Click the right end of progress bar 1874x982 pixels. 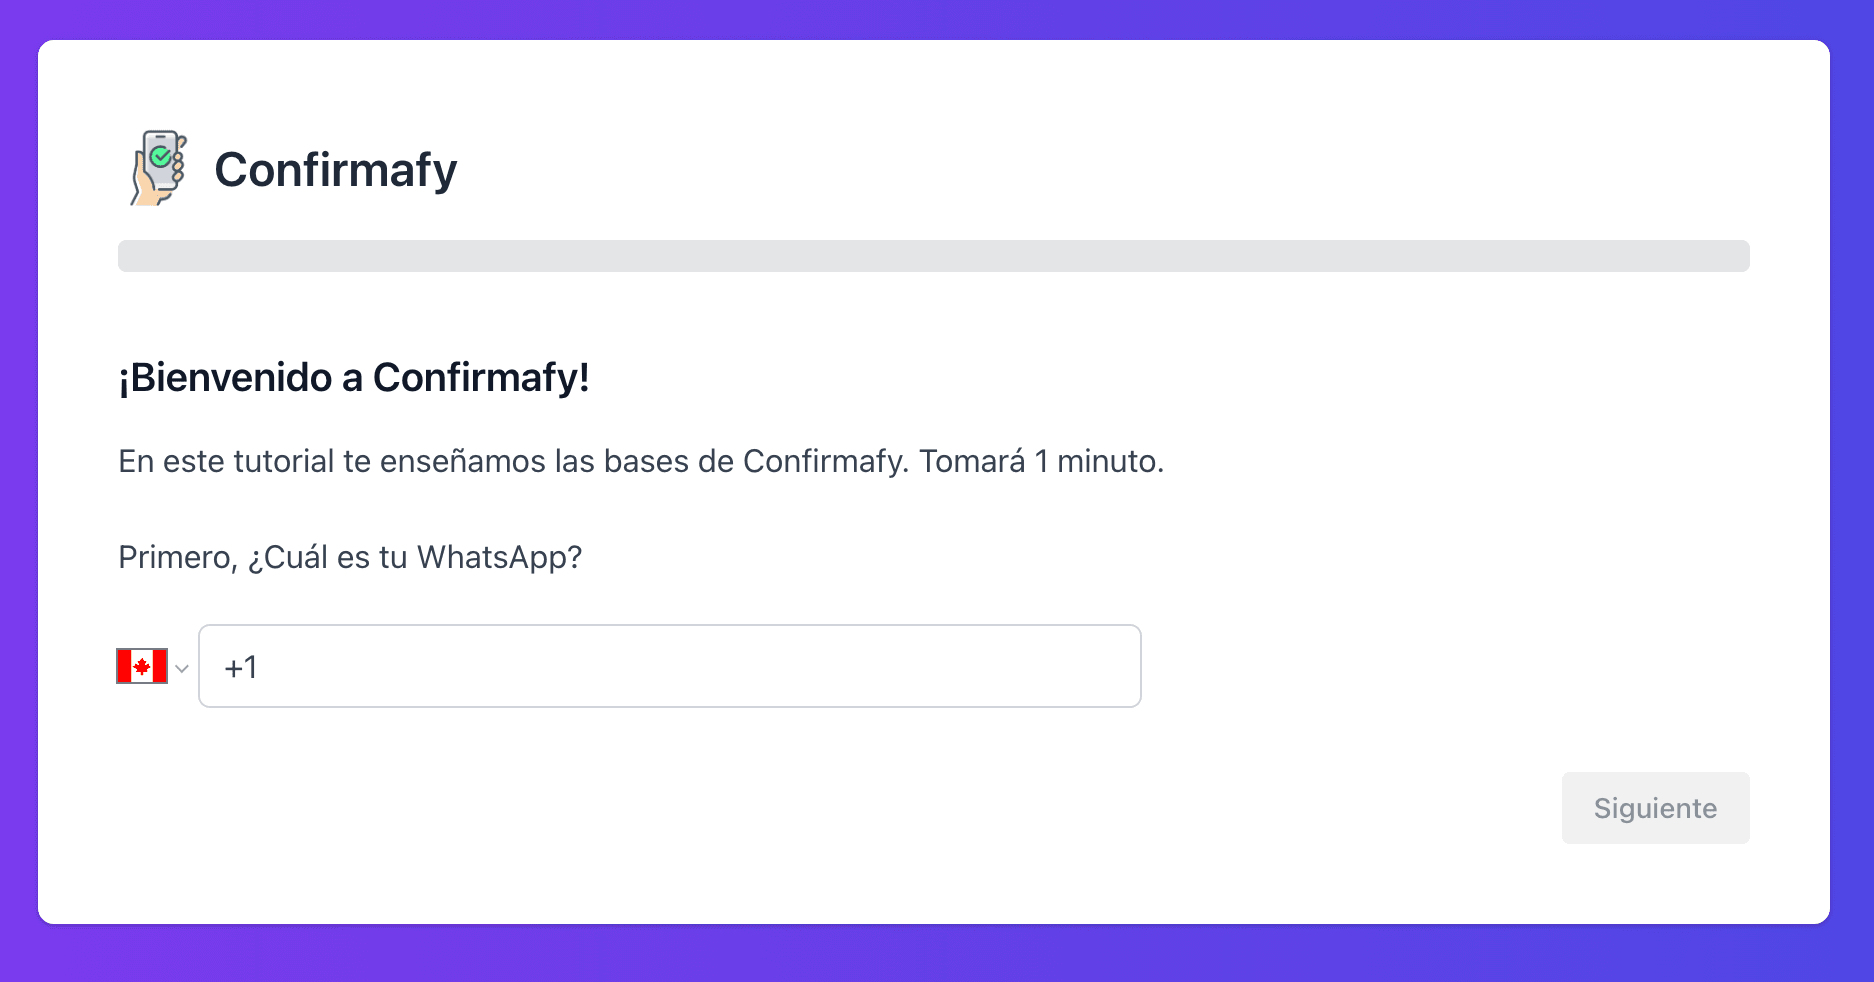click(1738, 256)
